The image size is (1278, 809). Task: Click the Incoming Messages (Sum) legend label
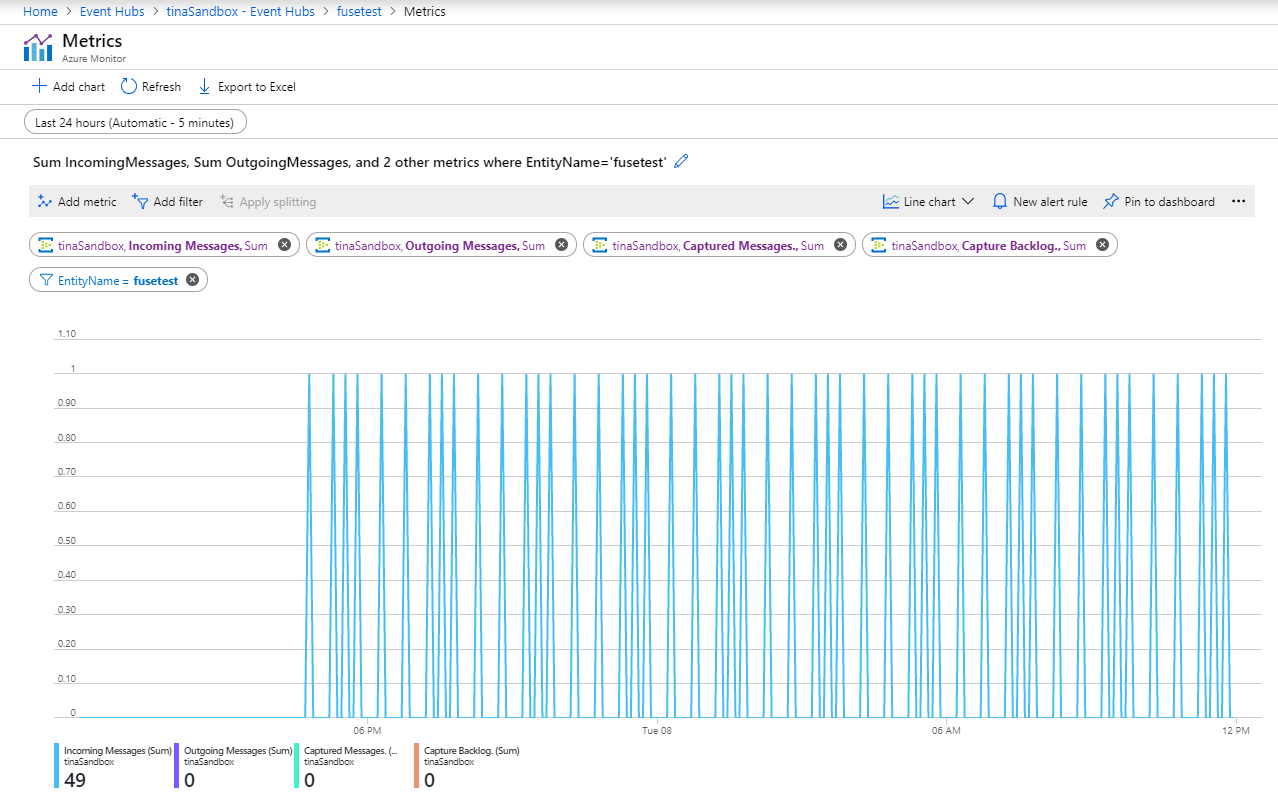(x=118, y=750)
